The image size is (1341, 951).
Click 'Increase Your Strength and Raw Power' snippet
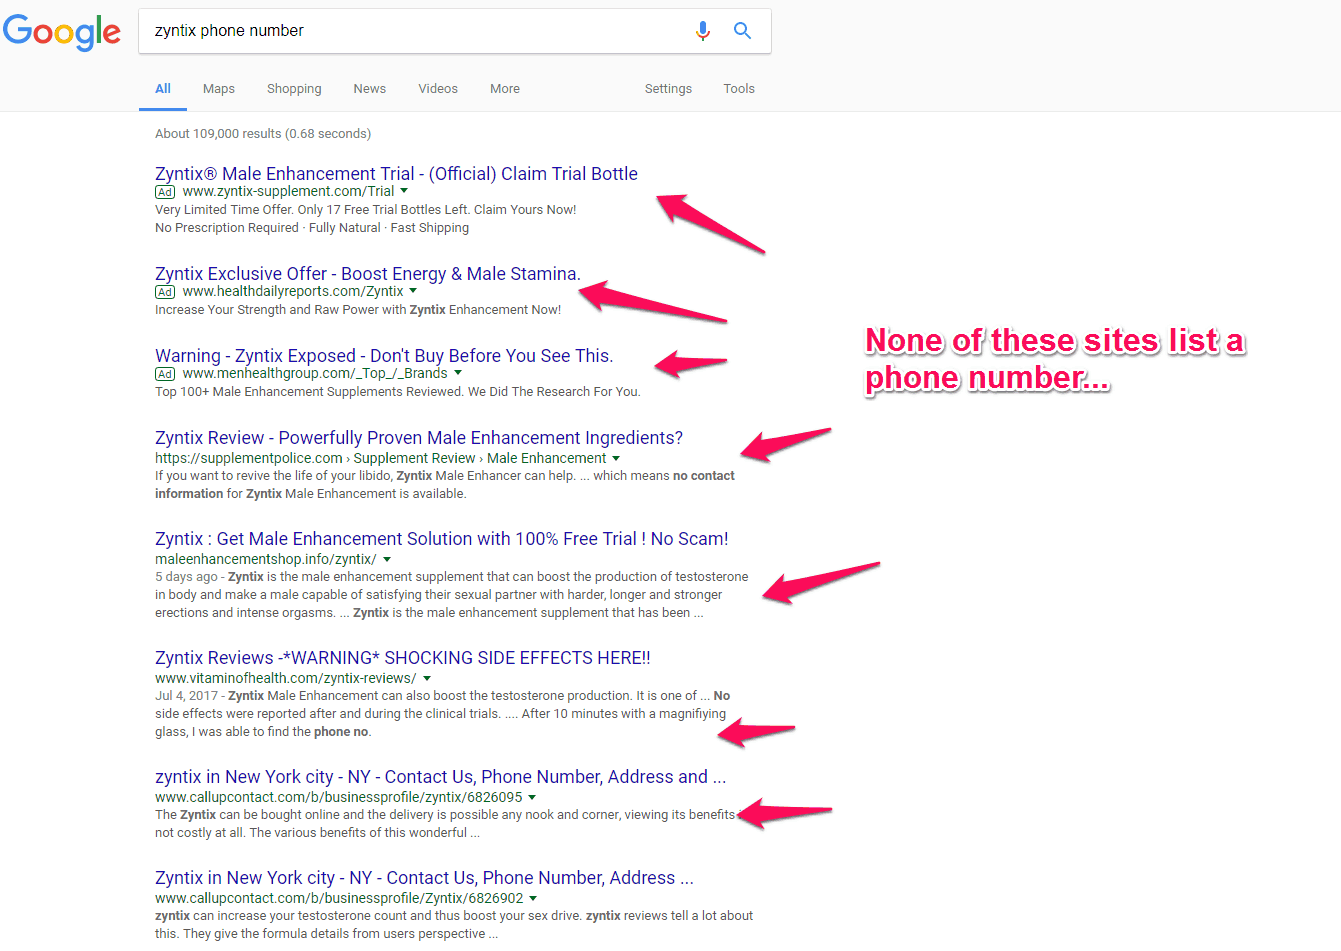(x=358, y=310)
